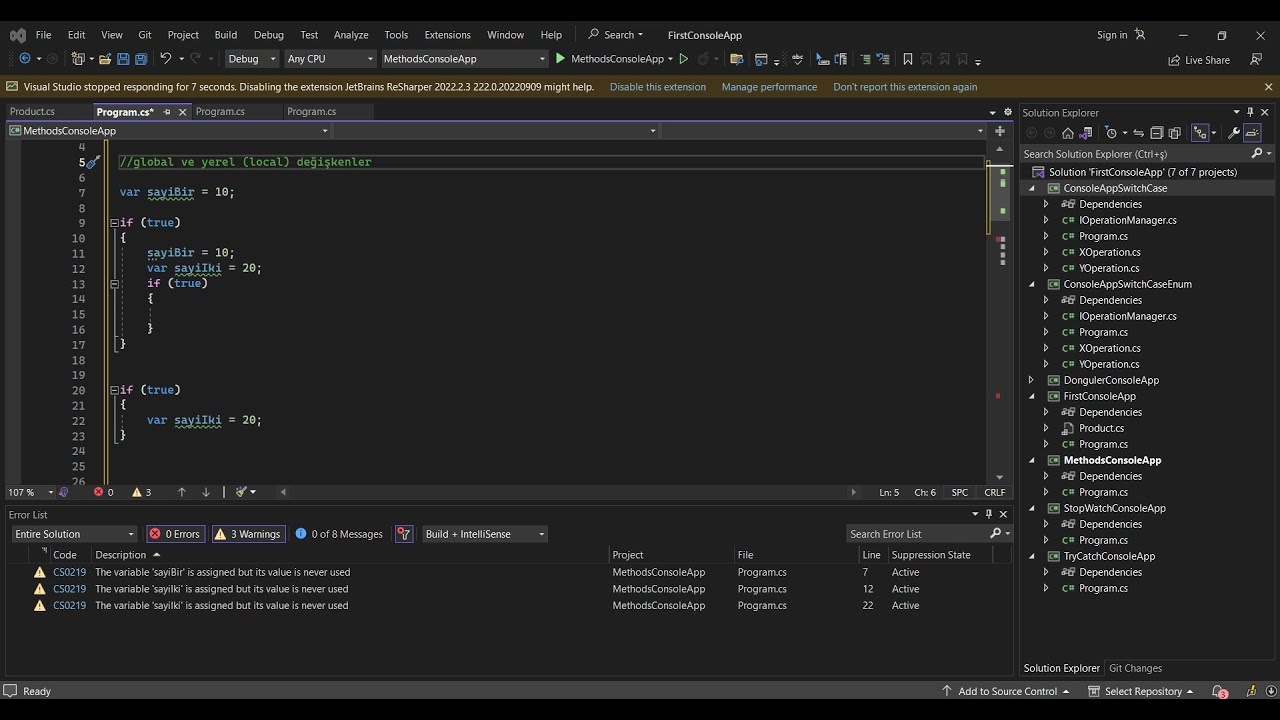Viewport: 1280px width, 720px height.
Task: Open the 107 % zoom dropdown
Action: [30, 492]
